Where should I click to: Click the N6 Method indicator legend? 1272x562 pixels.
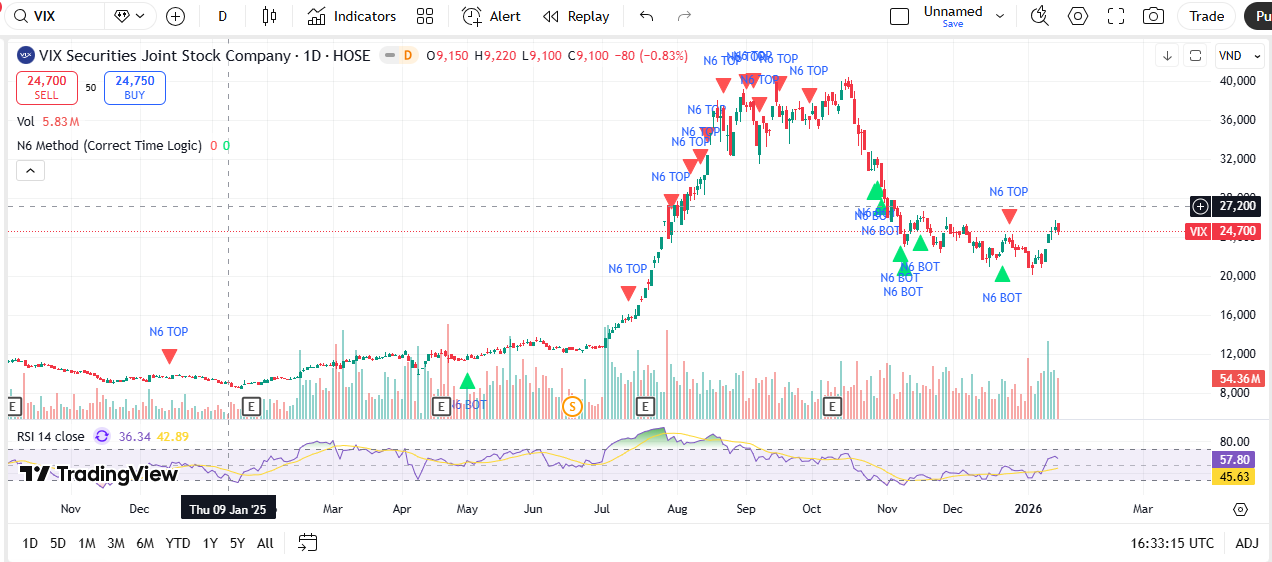point(109,146)
